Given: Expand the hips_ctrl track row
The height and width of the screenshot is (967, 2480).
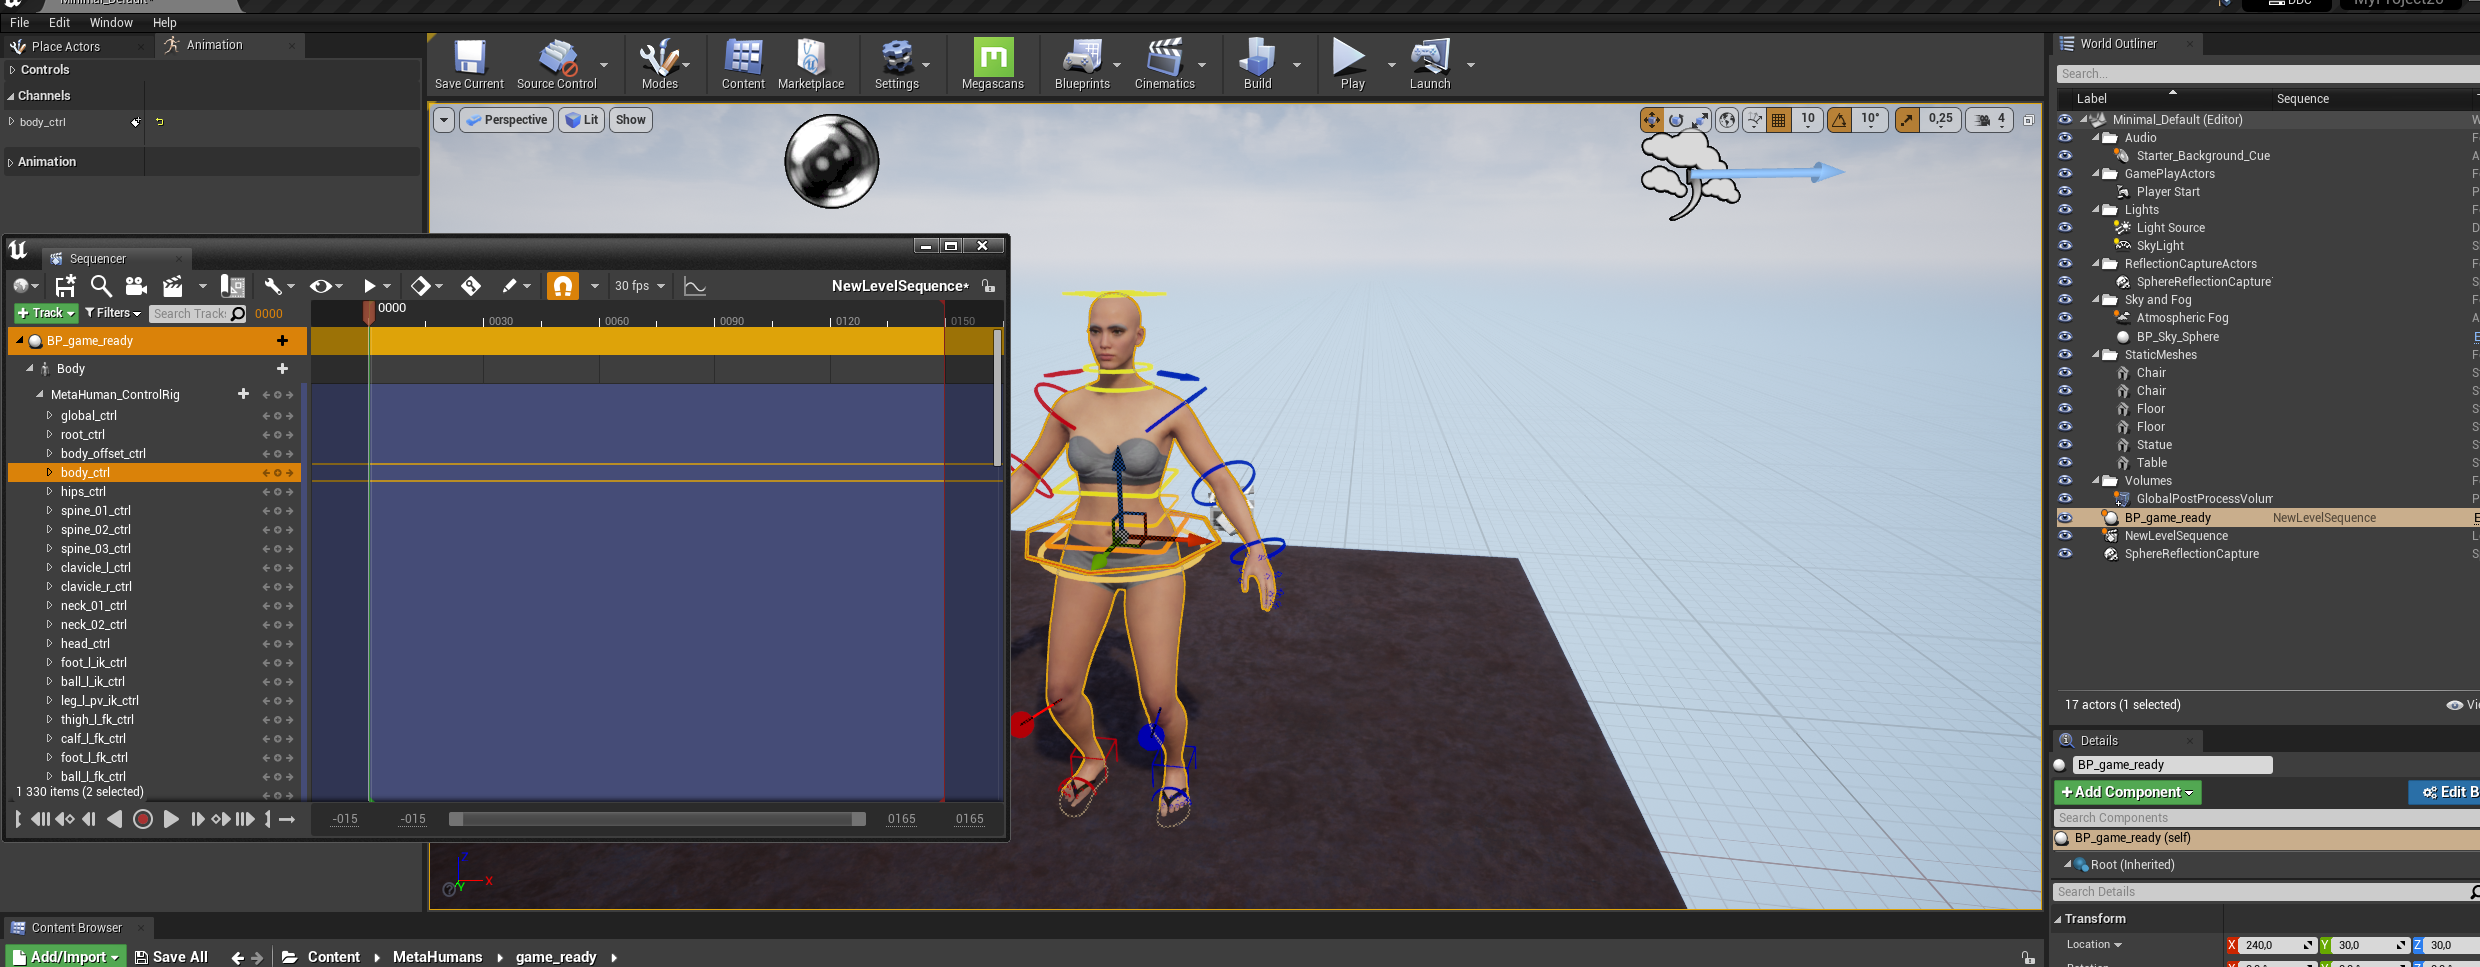Looking at the screenshot, I should (49, 491).
